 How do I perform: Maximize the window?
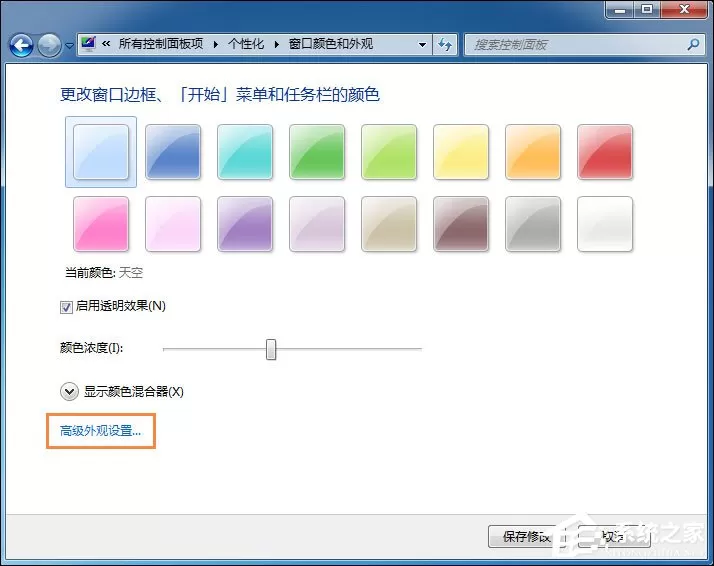[647, 10]
